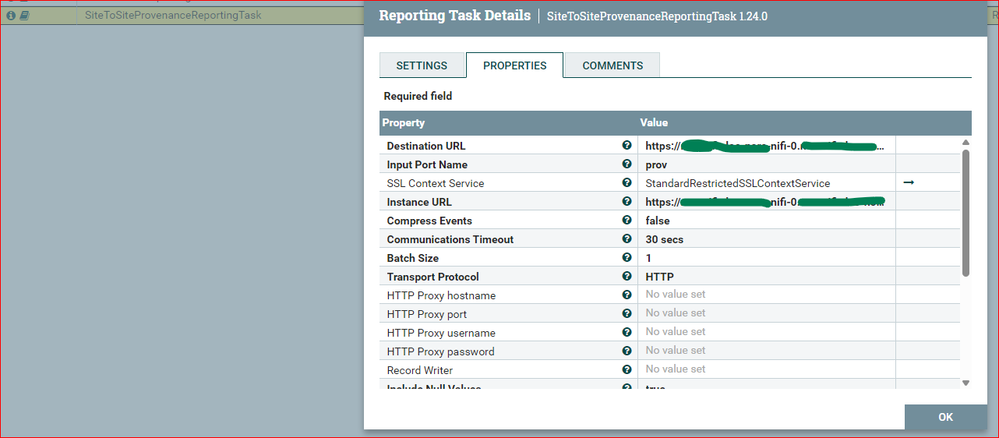Viewport: 999px width, 438px height.
Task: Open help for HTTP Proxy hostname property
Action: (627, 295)
